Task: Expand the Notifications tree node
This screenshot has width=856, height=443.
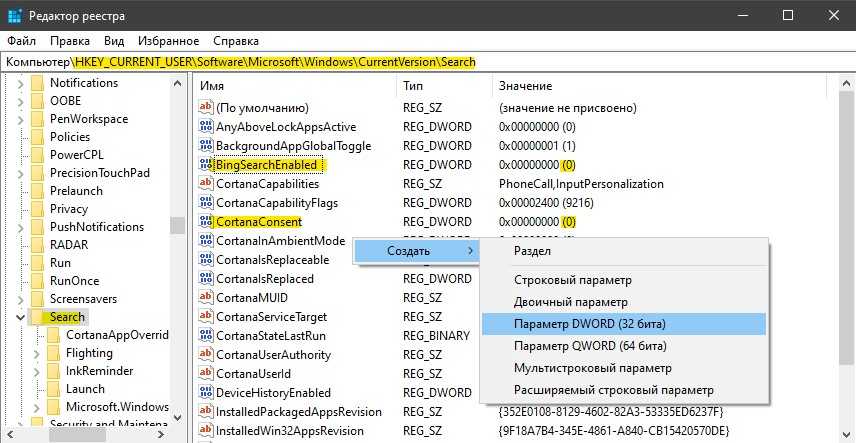Action: pos(20,83)
